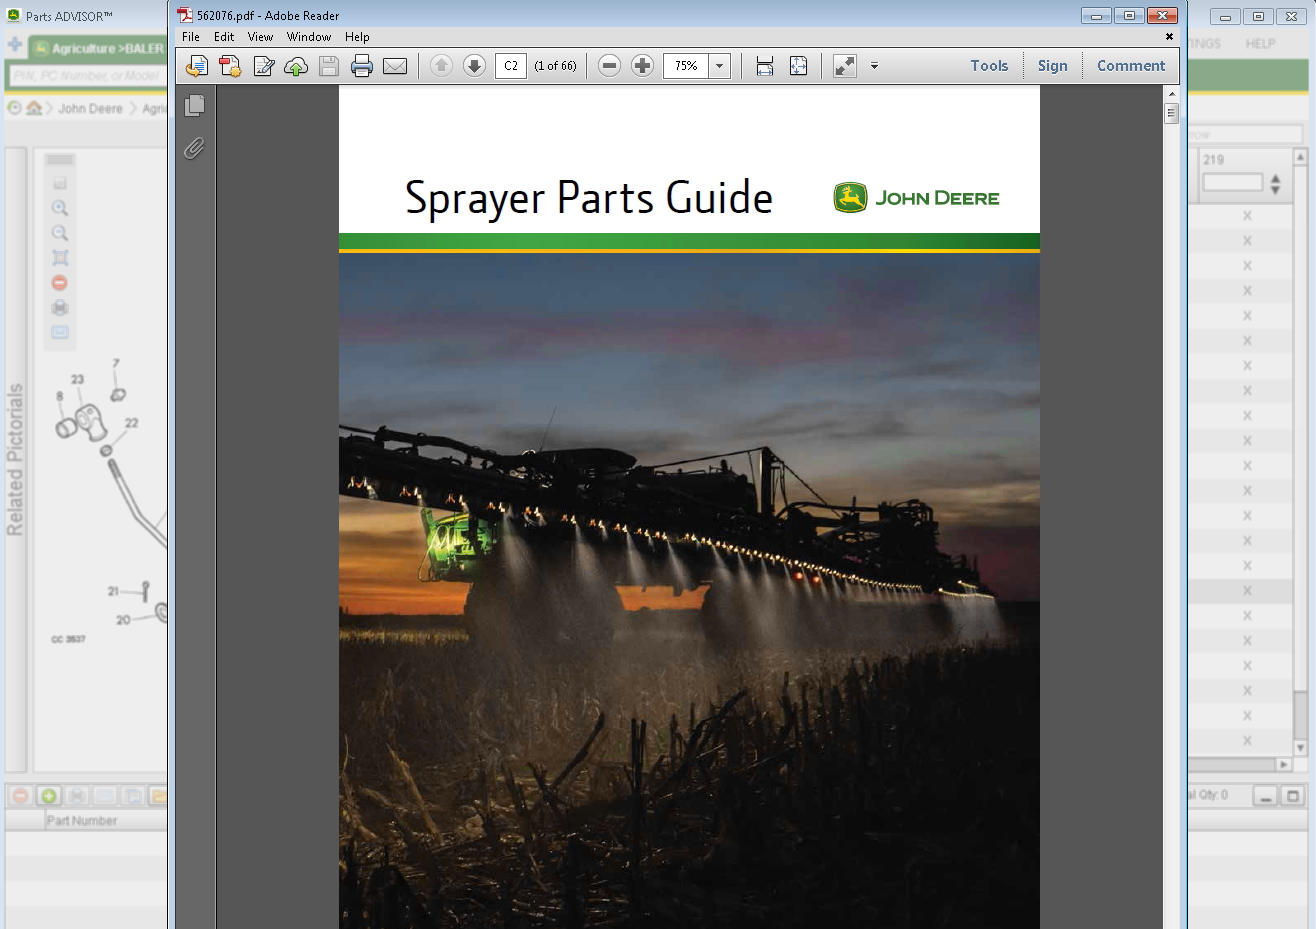The width and height of the screenshot is (1316, 929).
Task: Click the PIN, PC Number, or Model search field
Action: click(88, 76)
